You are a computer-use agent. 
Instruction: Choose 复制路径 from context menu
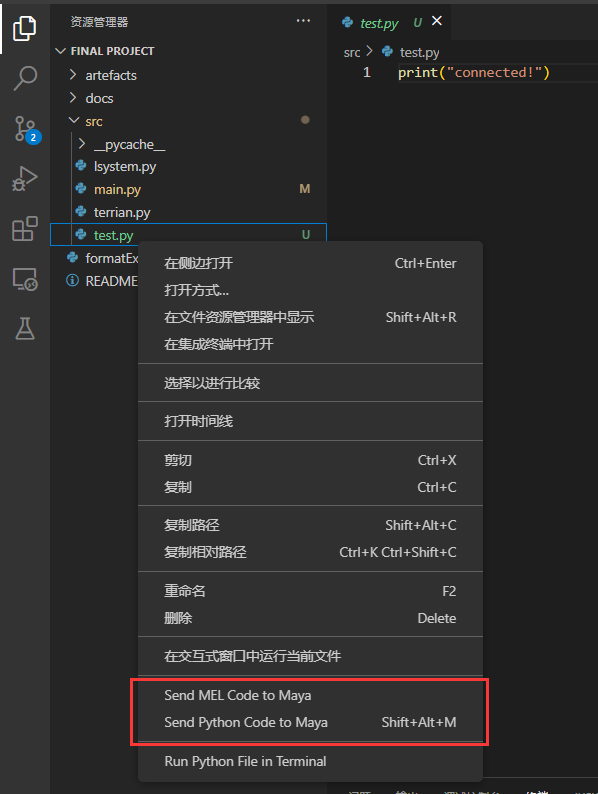coord(310,525)
